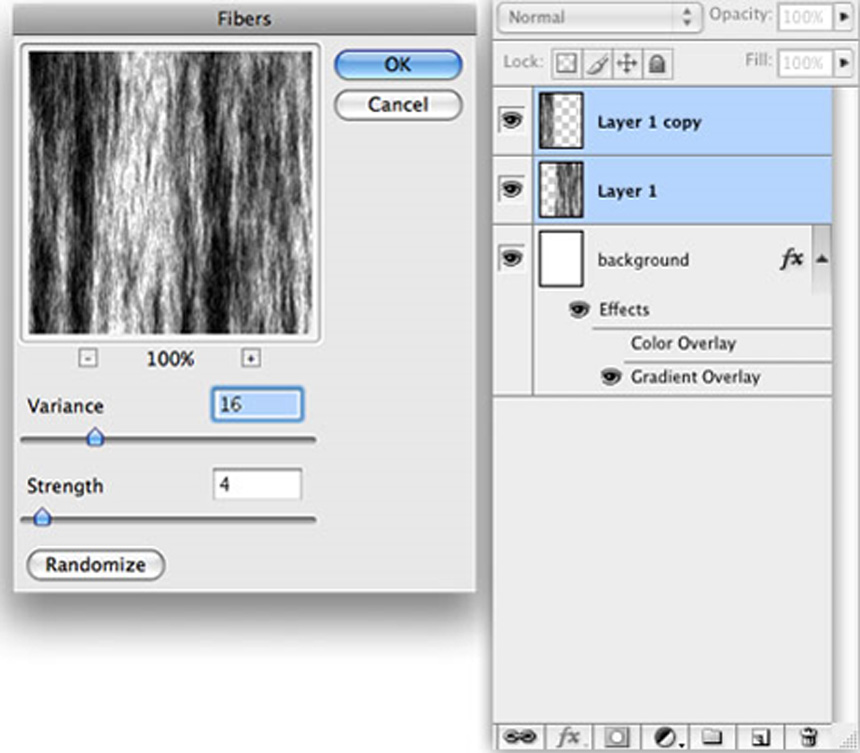
Task: Create new adjustment layer icon
Action: [x=663, y=737]
